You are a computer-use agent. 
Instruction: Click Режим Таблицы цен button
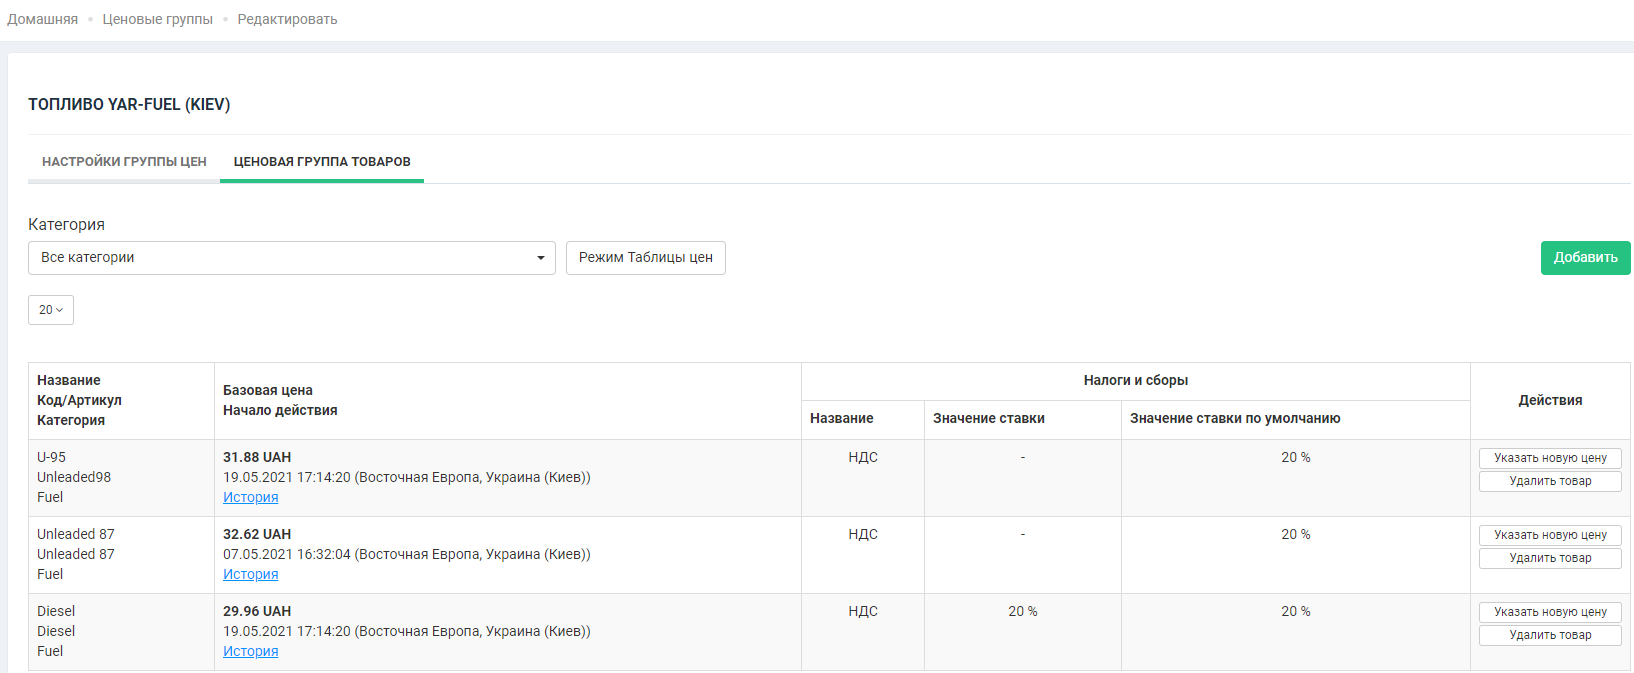(x=645, y=258)
